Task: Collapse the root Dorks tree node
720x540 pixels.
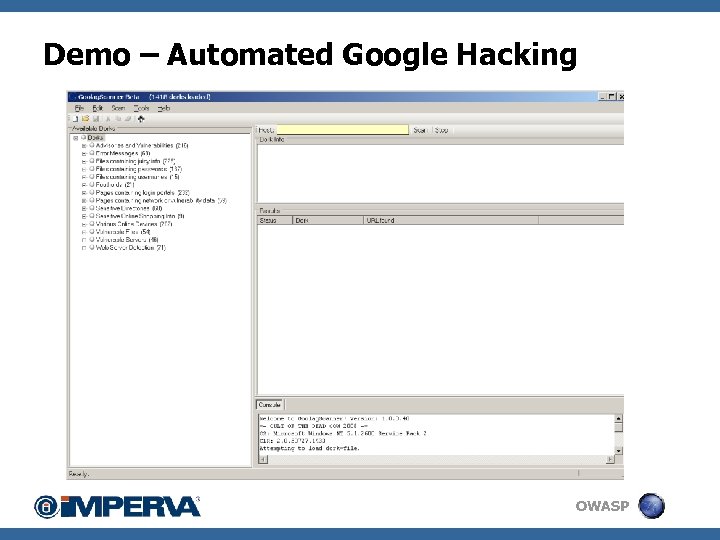Action: click(76, 138)
